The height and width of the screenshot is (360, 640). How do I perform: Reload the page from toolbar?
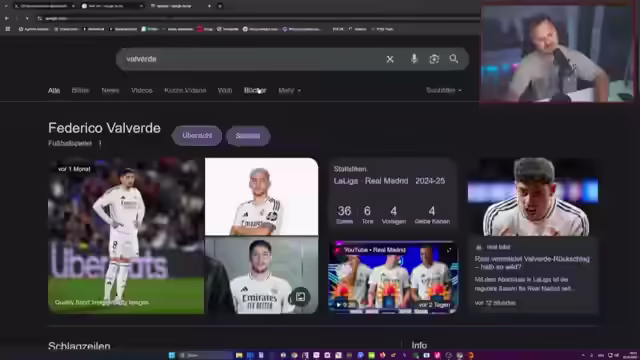27,18
